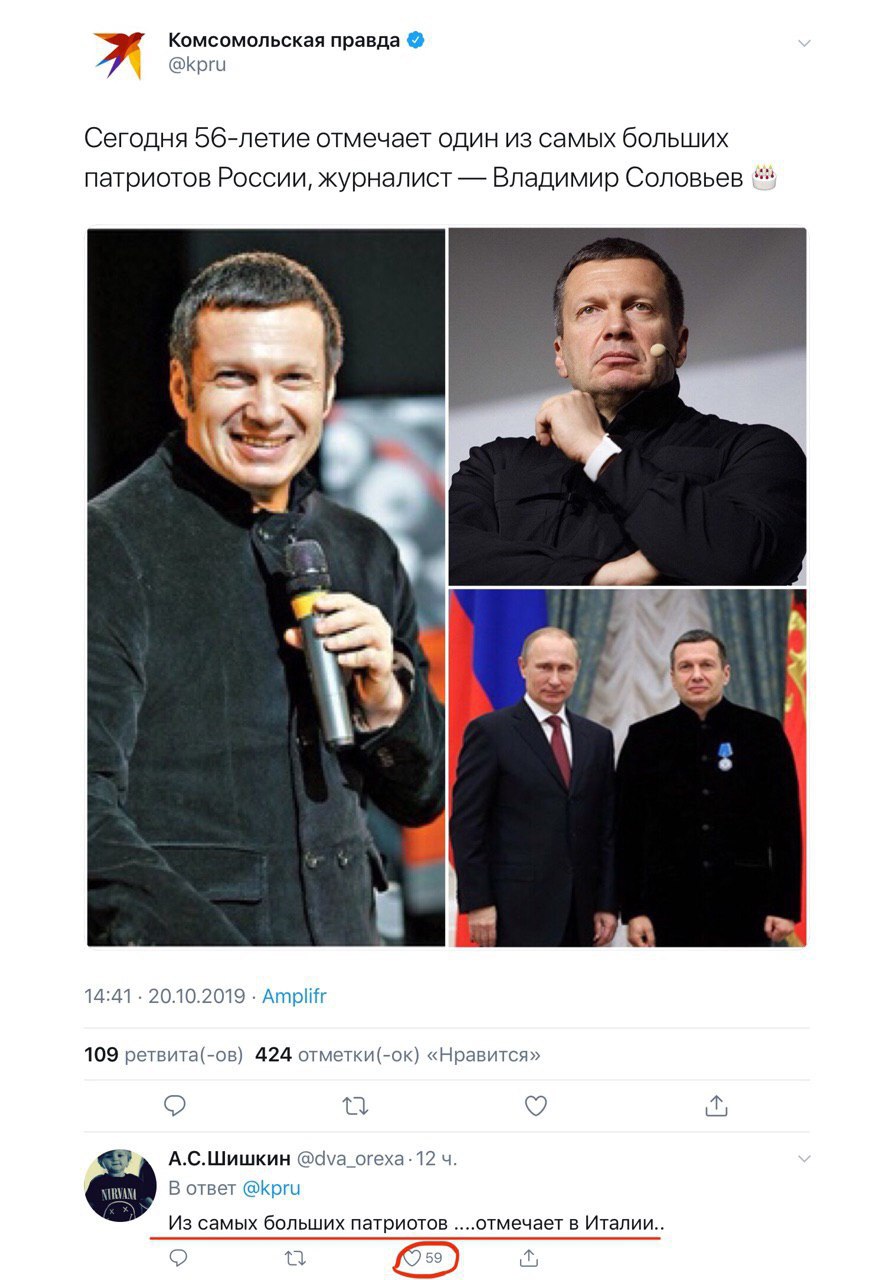This screenshot has width=879, height=1280.
Task: Click the reply icon under main tweet
Action: click(x=175, y=1105)
